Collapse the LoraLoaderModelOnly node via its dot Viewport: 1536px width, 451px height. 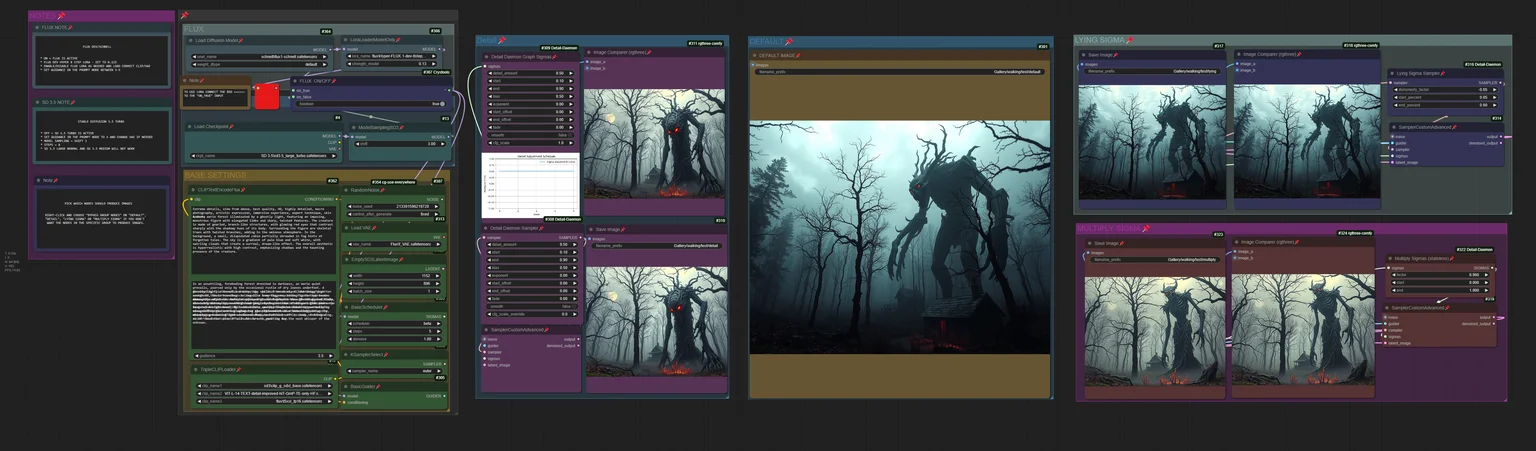[345, 39]
